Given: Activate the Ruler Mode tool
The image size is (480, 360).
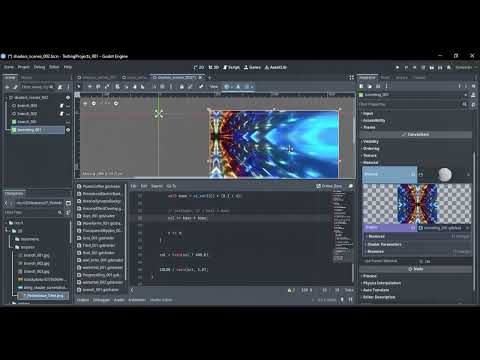Looking at the screenshot, I should click(142, 87).
